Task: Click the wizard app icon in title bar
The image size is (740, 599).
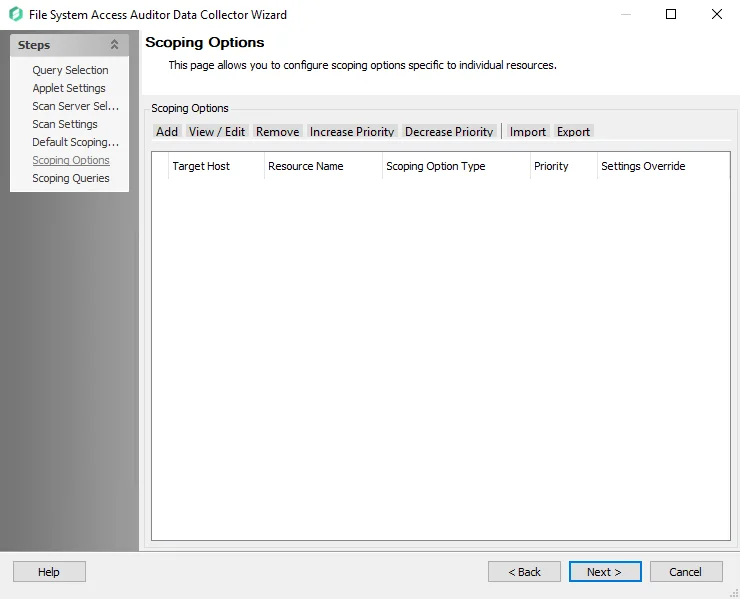Action: [x=16, y=14]
